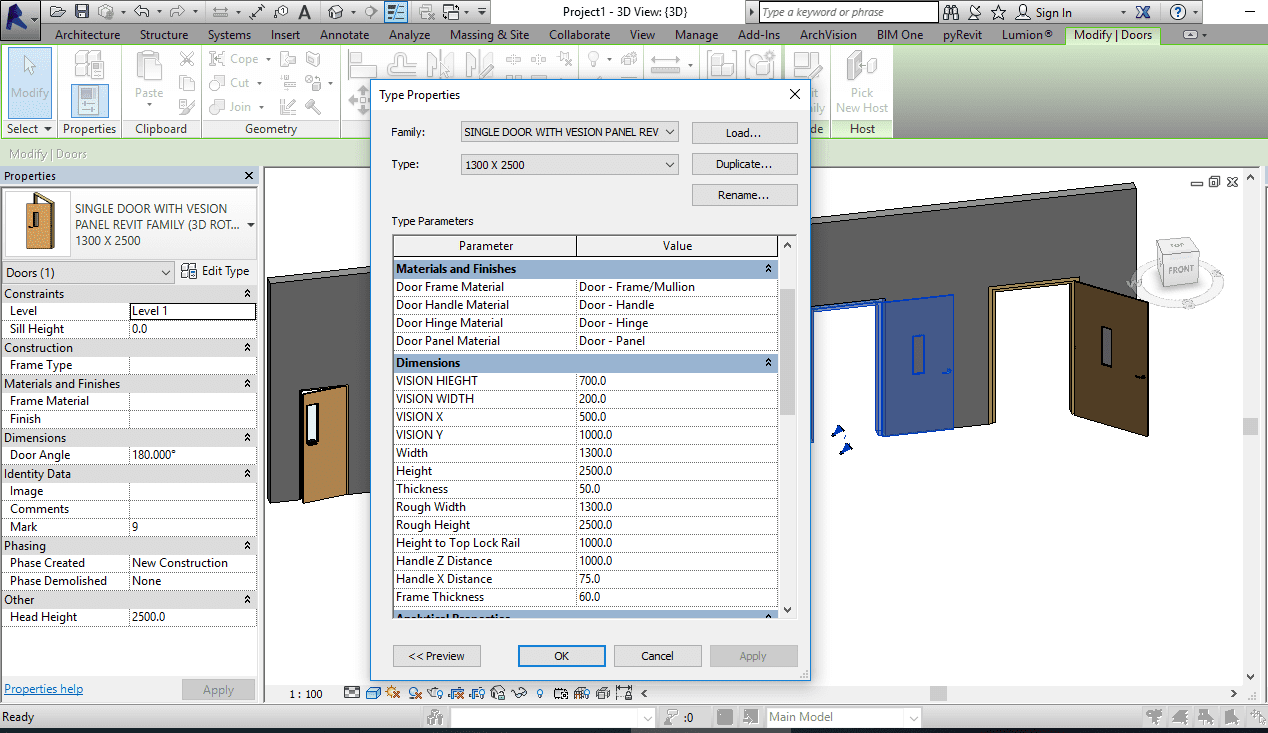Image resolution: width=1268 pixels, height=733 pixels.
Task: Click the Save icon in quick access toolbar
Action: point(82,12)
